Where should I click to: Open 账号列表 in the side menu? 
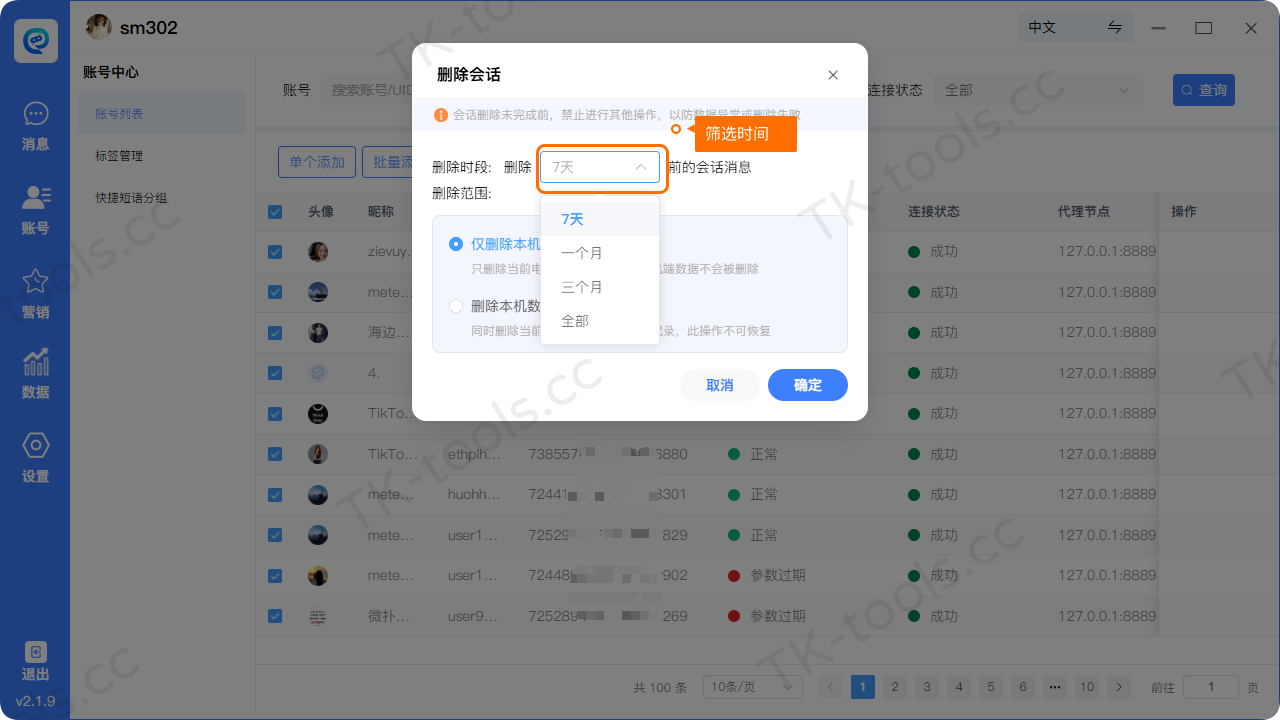(x=161, y=114)
